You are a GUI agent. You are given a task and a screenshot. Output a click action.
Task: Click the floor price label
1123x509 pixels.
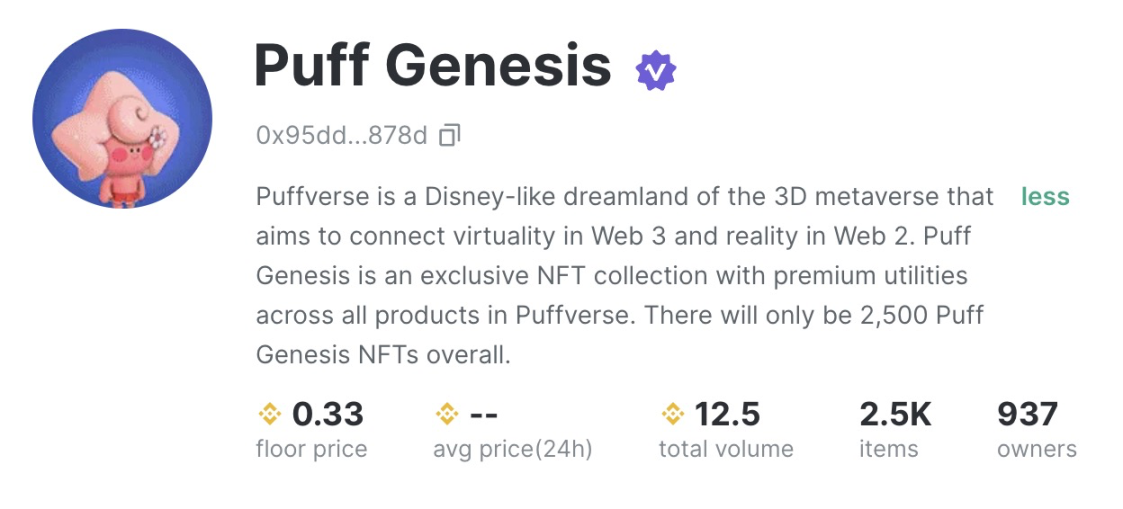coord(311,449)
